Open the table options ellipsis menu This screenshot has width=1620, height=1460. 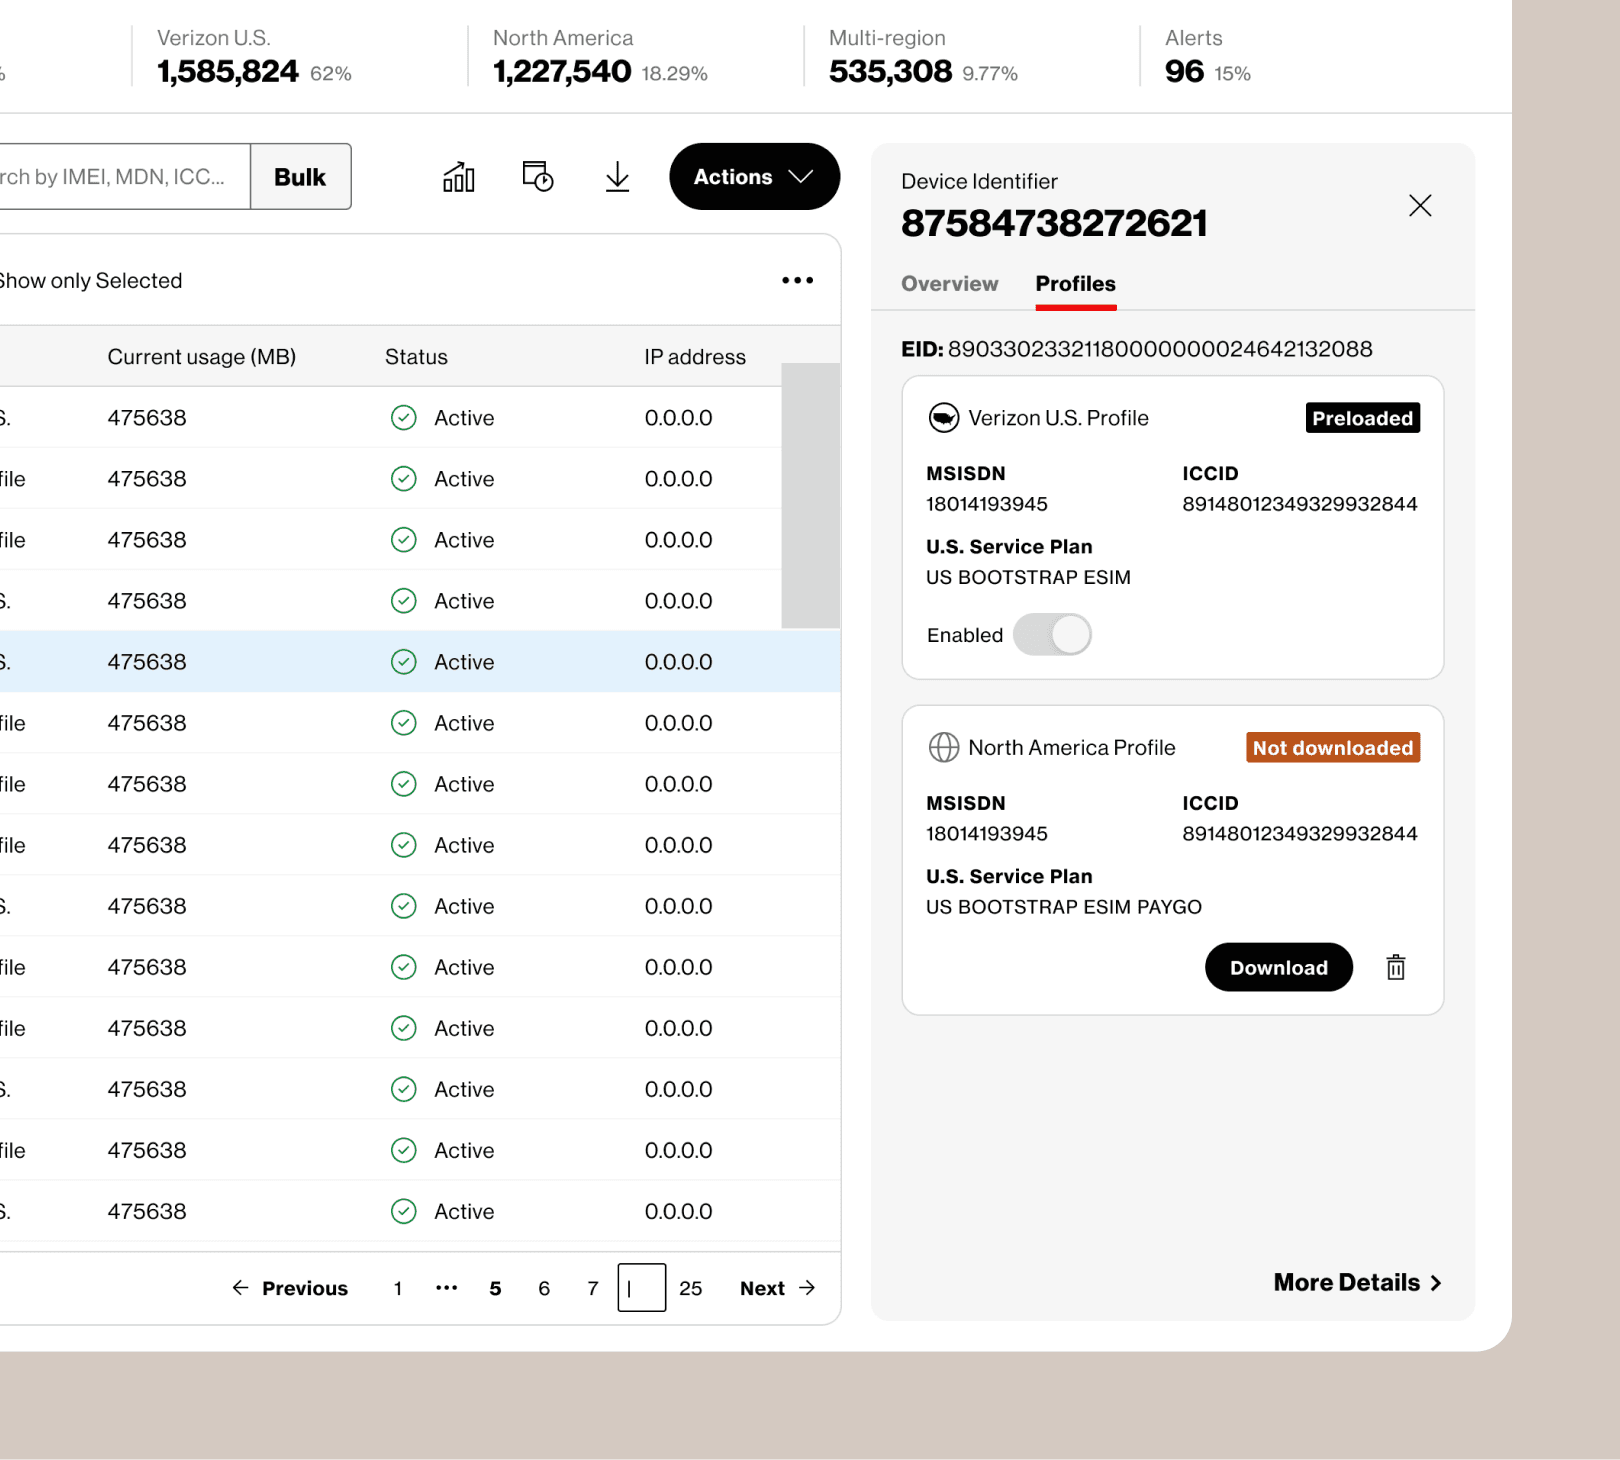tap(797, 280)
